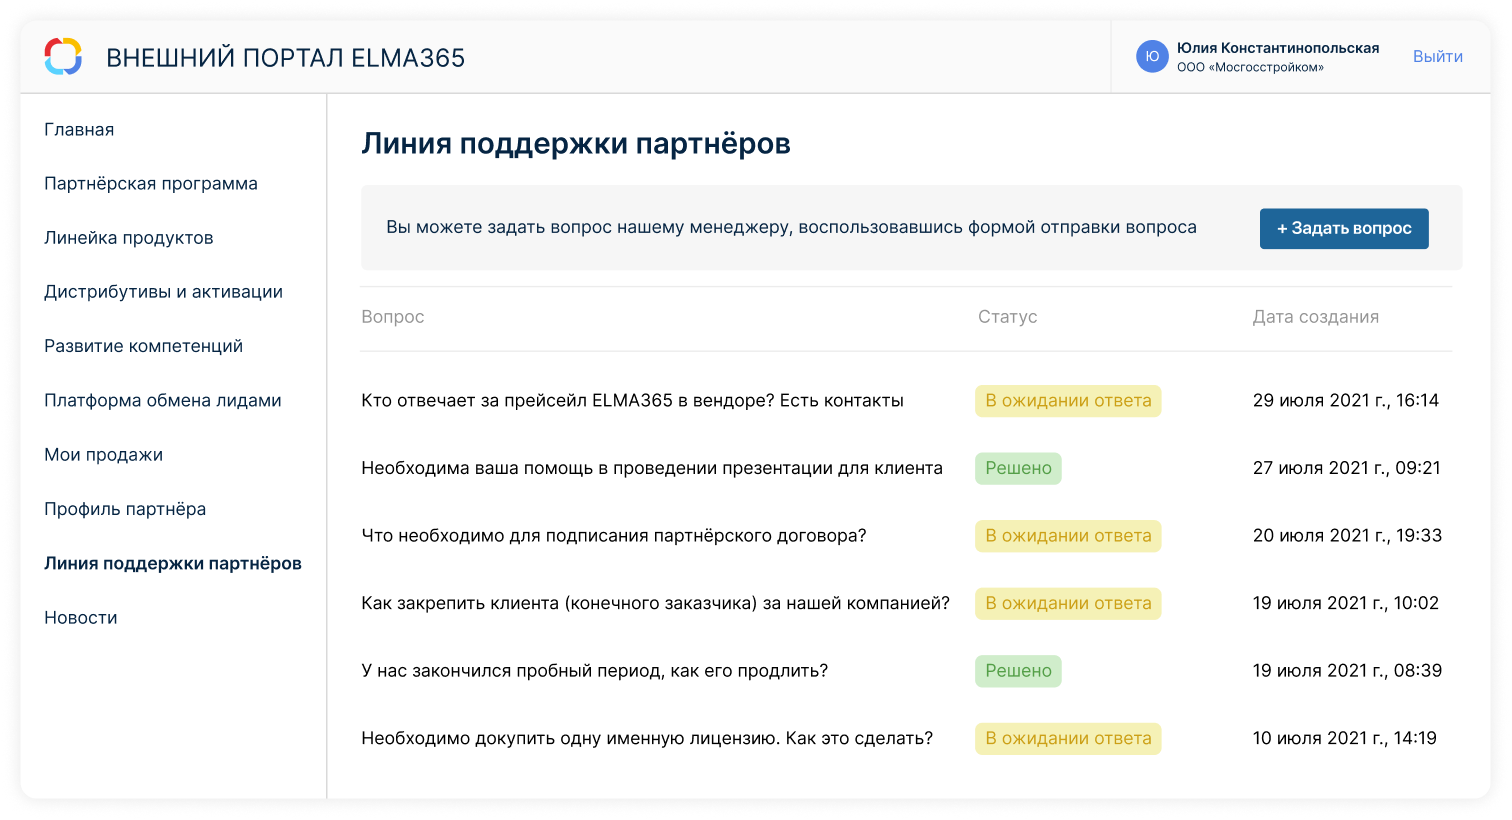Click date 10 июля 2021 г., 14:19

(1344, 739)
